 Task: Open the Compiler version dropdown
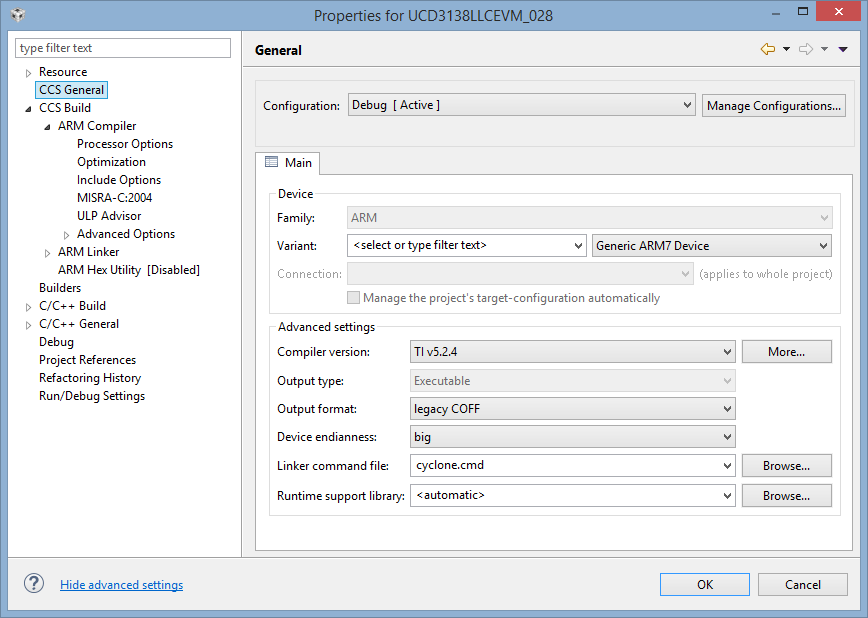pos(572,352)
